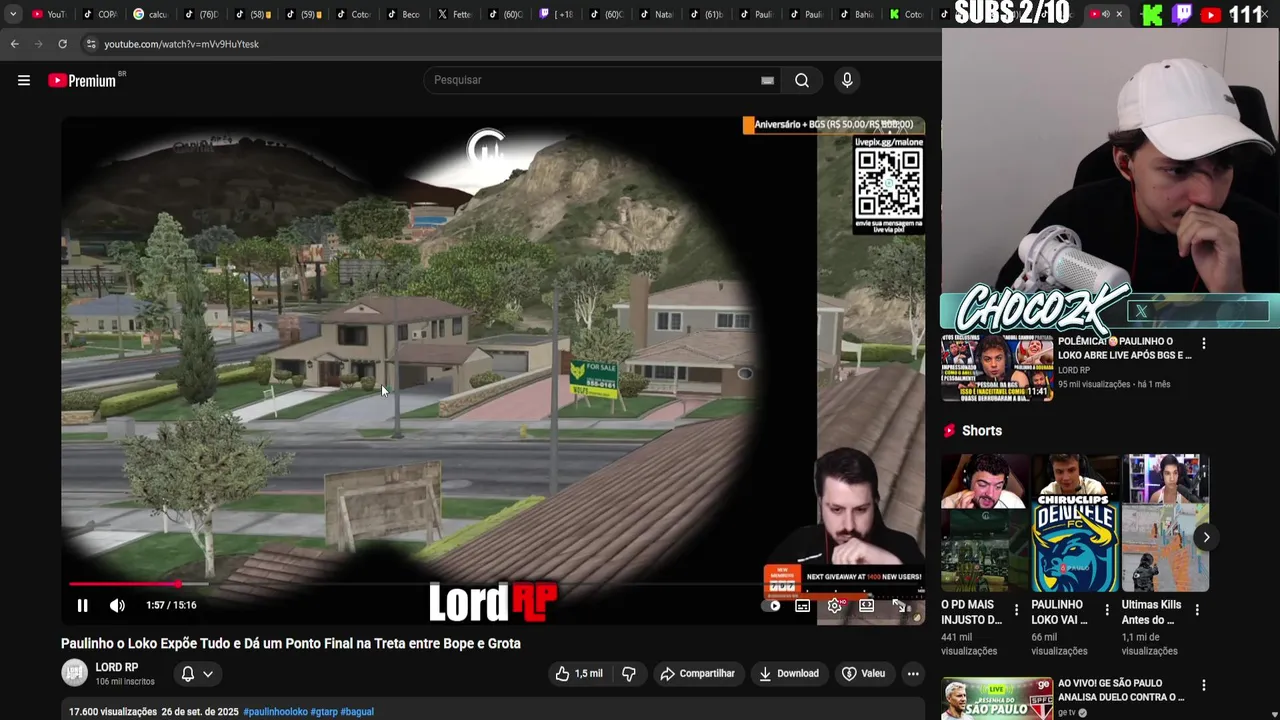Switch to the Twitch '+18' tab

pyautogui.click(x=556, y=14)
